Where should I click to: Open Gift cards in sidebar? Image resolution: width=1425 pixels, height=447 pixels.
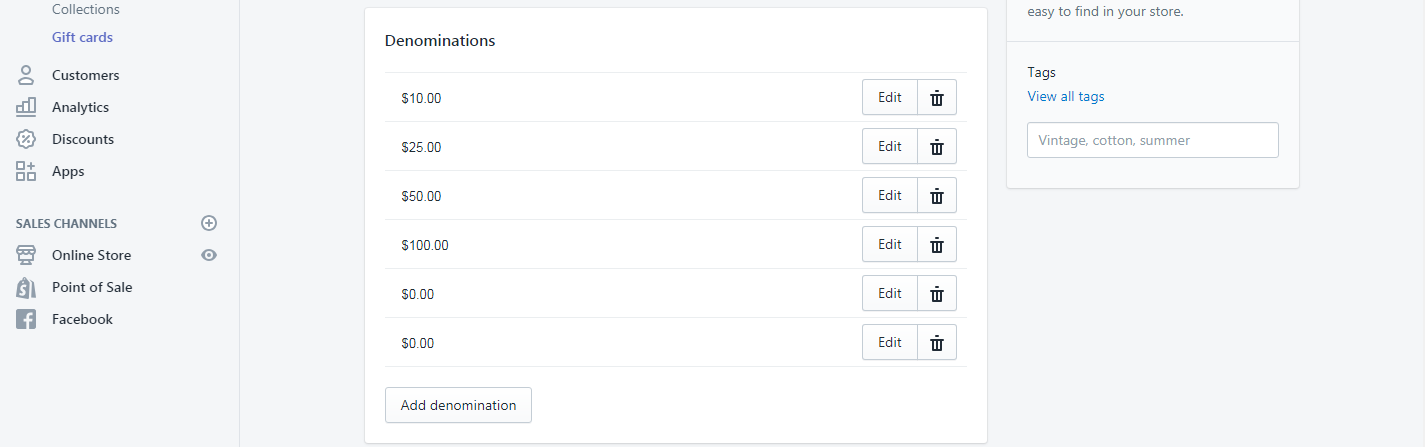[82, 37]
